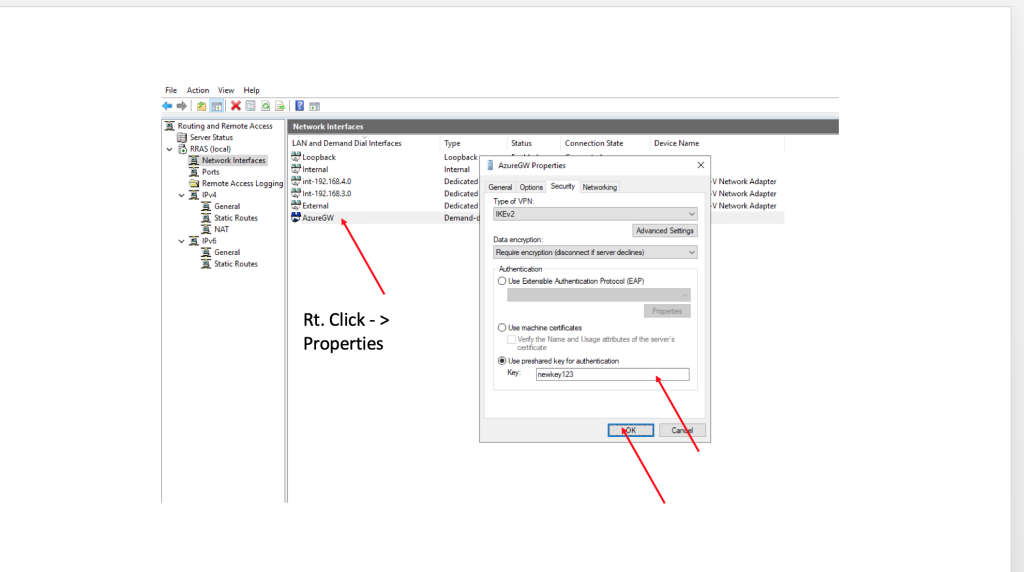The width and height of the screenshot is (1024, 572).
Task: Click the Advanced Settings button
Action: [x=665, y=231]
